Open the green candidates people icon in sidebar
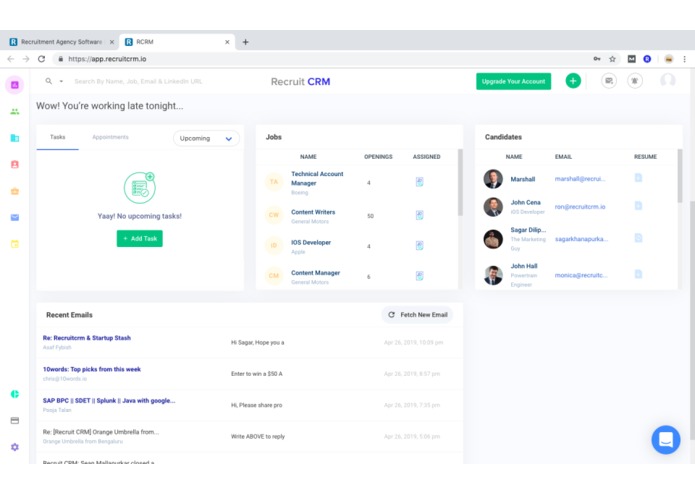Image resolution: width=695 pixels, height=494 pixels. pyautogui.click(x=15, y=111)
